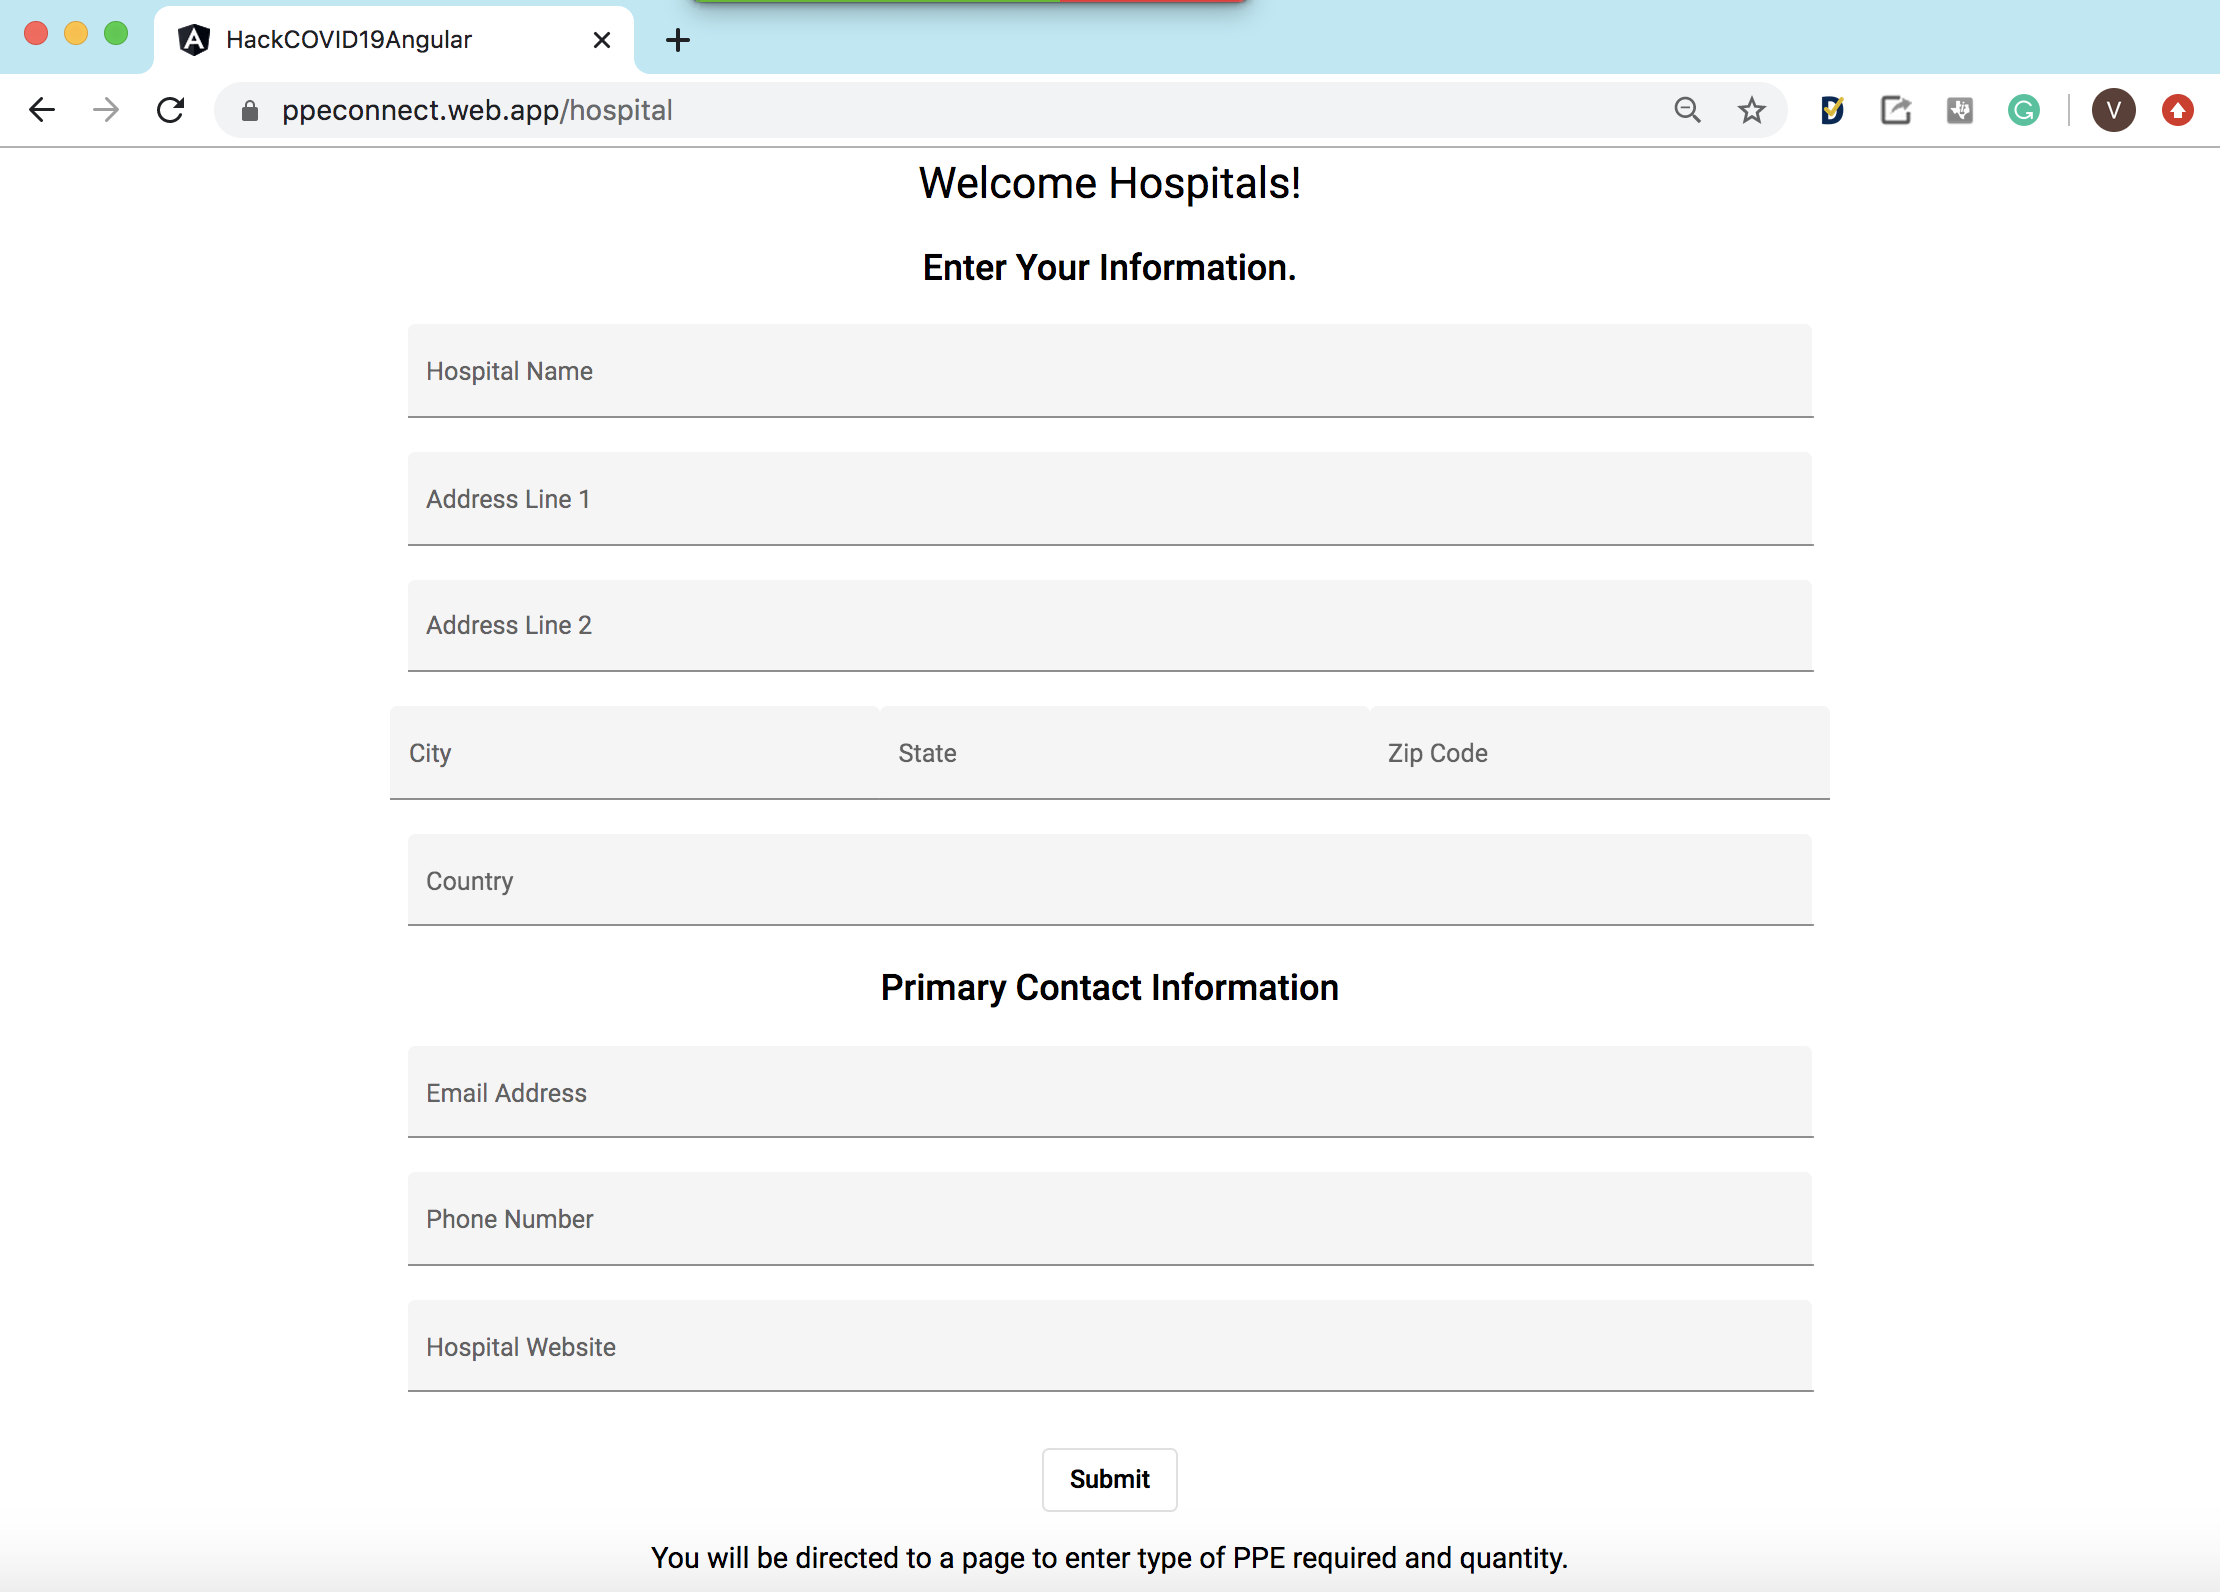The width and height of the screenshot is (2220, 1592).
Task: Focus the Address Line 1 field
Action: 1110,499
